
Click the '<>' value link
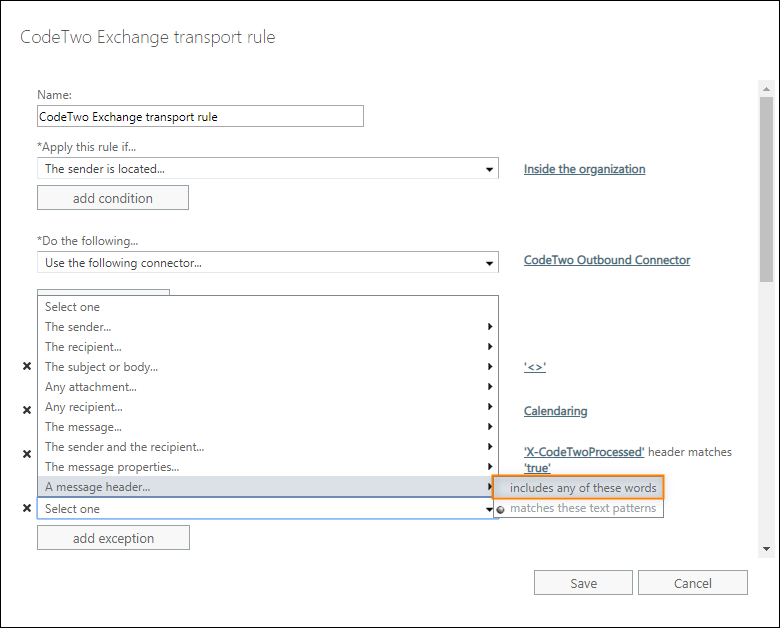point(535,367)
